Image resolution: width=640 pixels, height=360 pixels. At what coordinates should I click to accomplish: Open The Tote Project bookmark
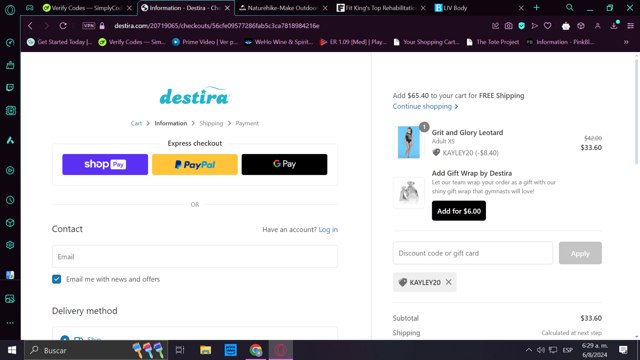493,42
